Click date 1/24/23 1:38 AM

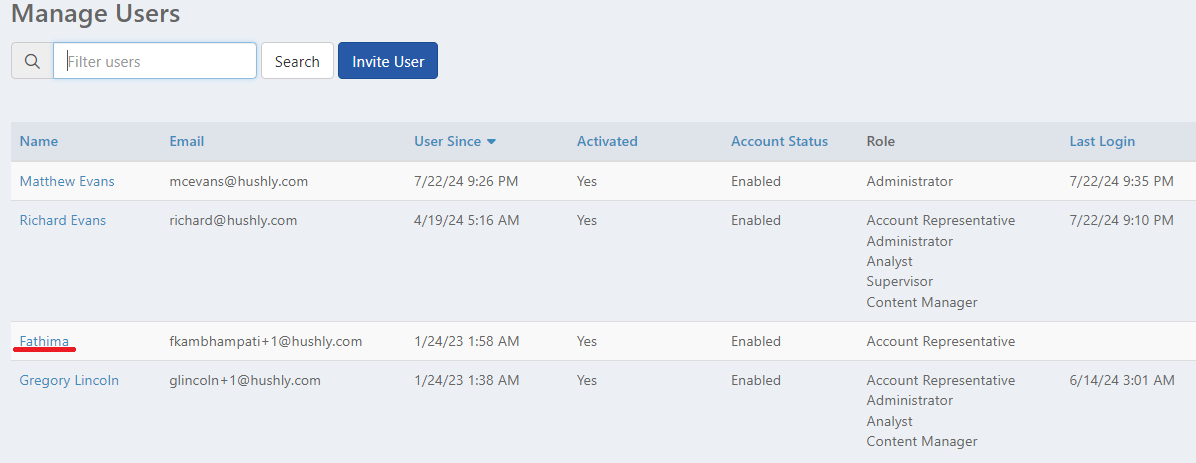tap(467, 380)
